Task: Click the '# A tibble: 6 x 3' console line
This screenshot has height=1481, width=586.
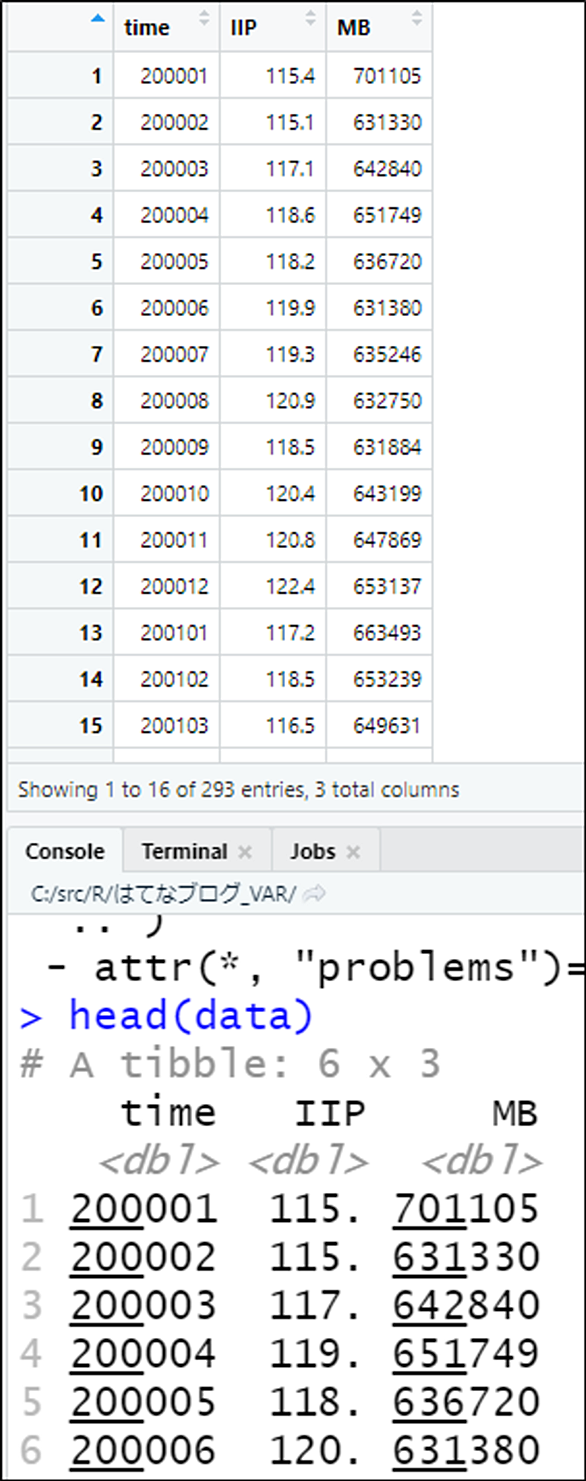Action: [230, 1064]
